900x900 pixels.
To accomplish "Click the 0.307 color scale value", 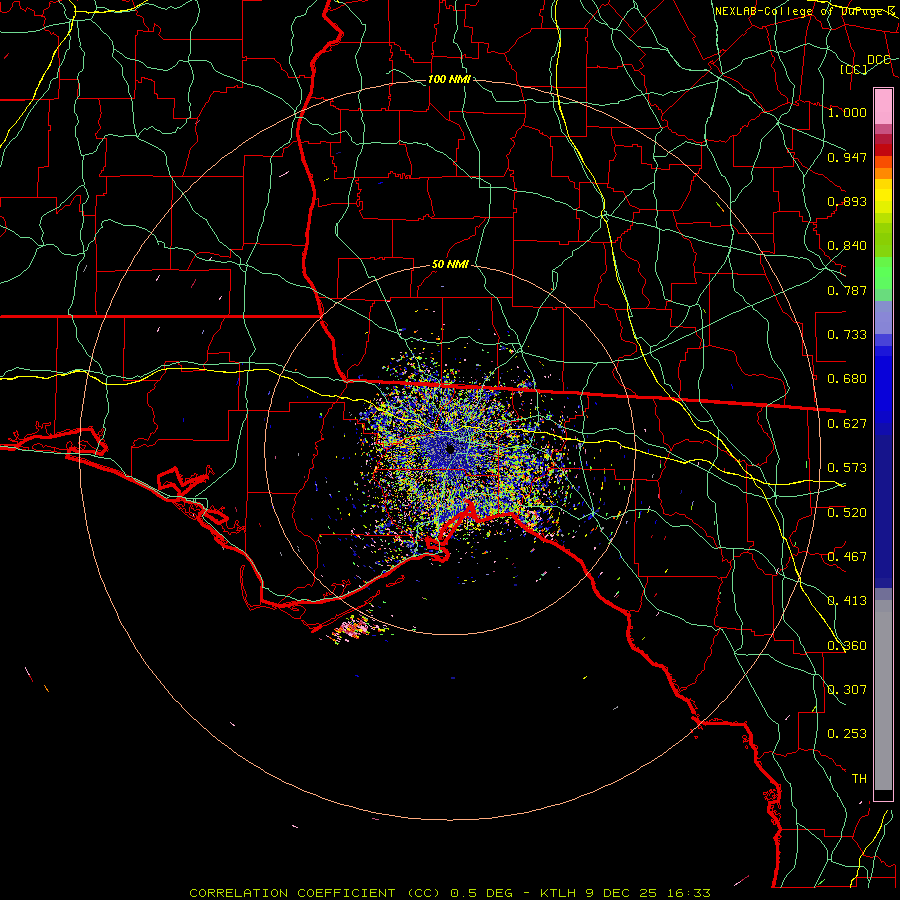I will pyautogui.click(x=847, y=690).
